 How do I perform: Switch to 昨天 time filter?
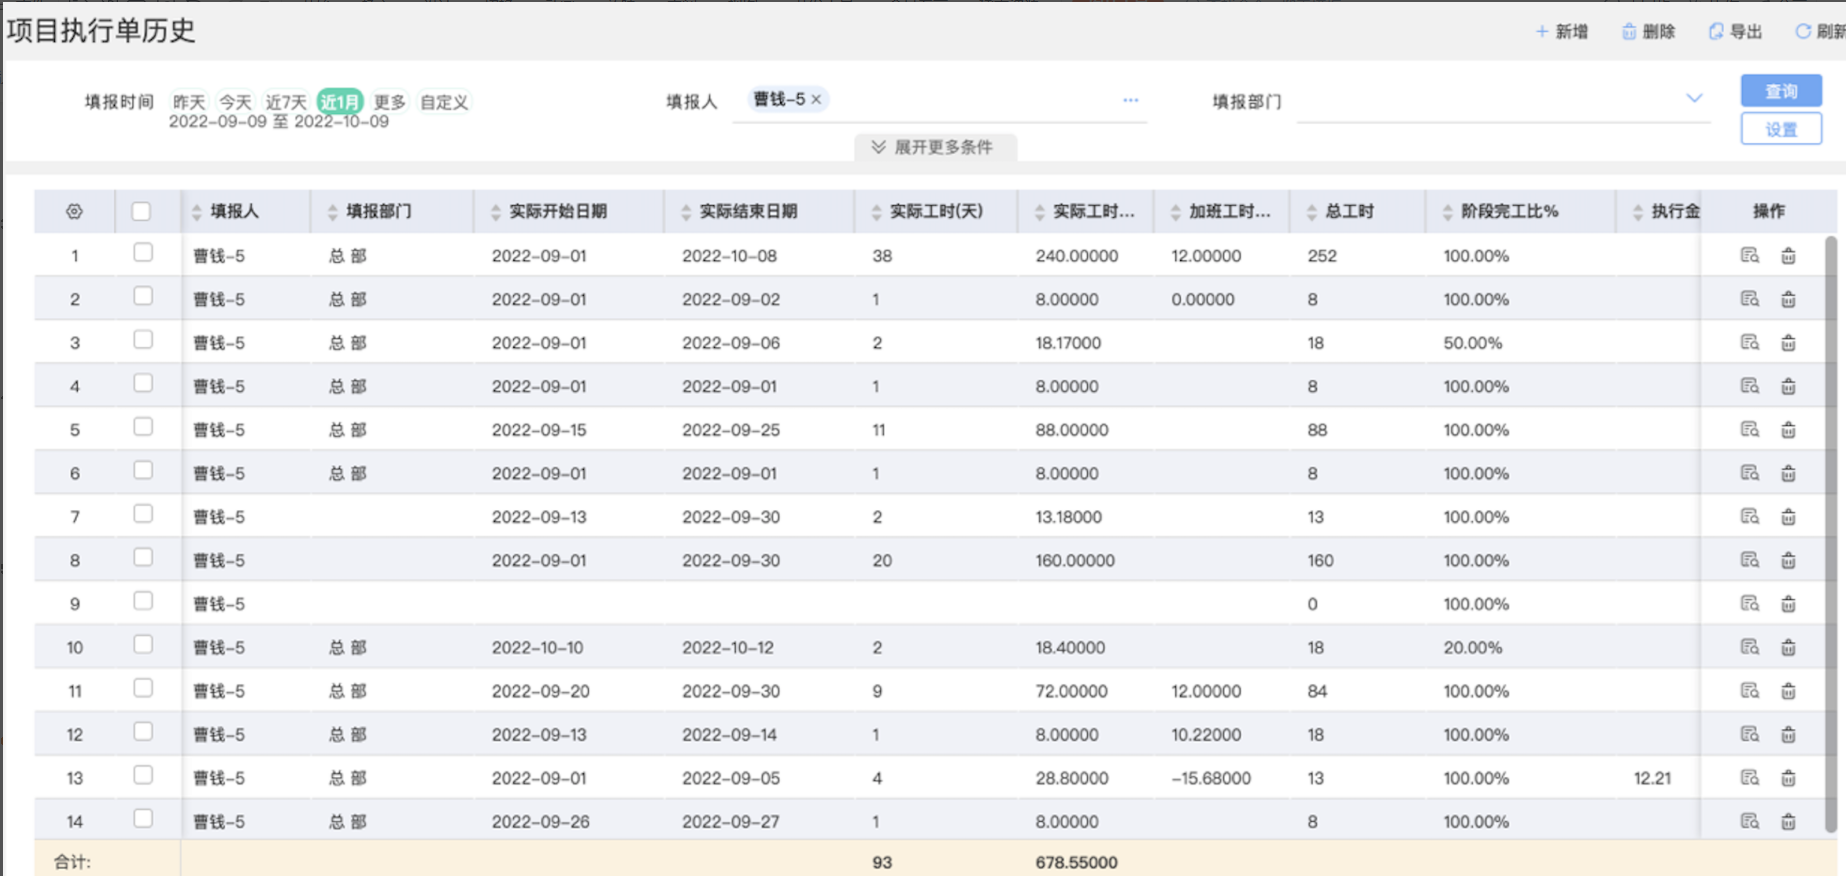(188, 102)
